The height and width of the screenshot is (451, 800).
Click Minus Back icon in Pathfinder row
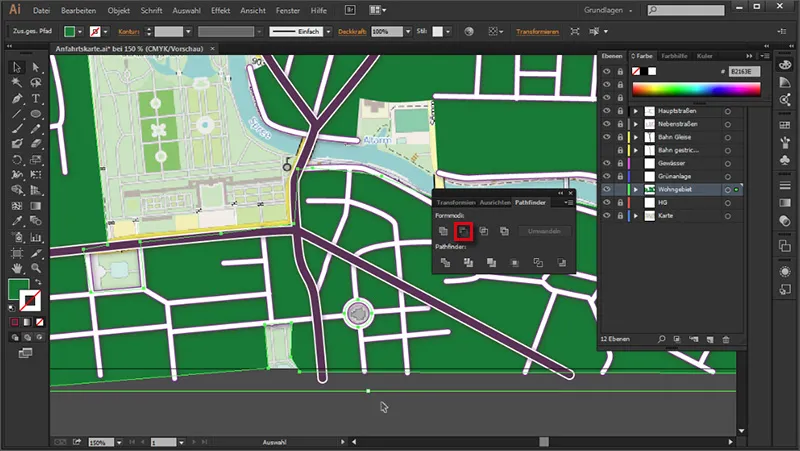pos(561,263)
